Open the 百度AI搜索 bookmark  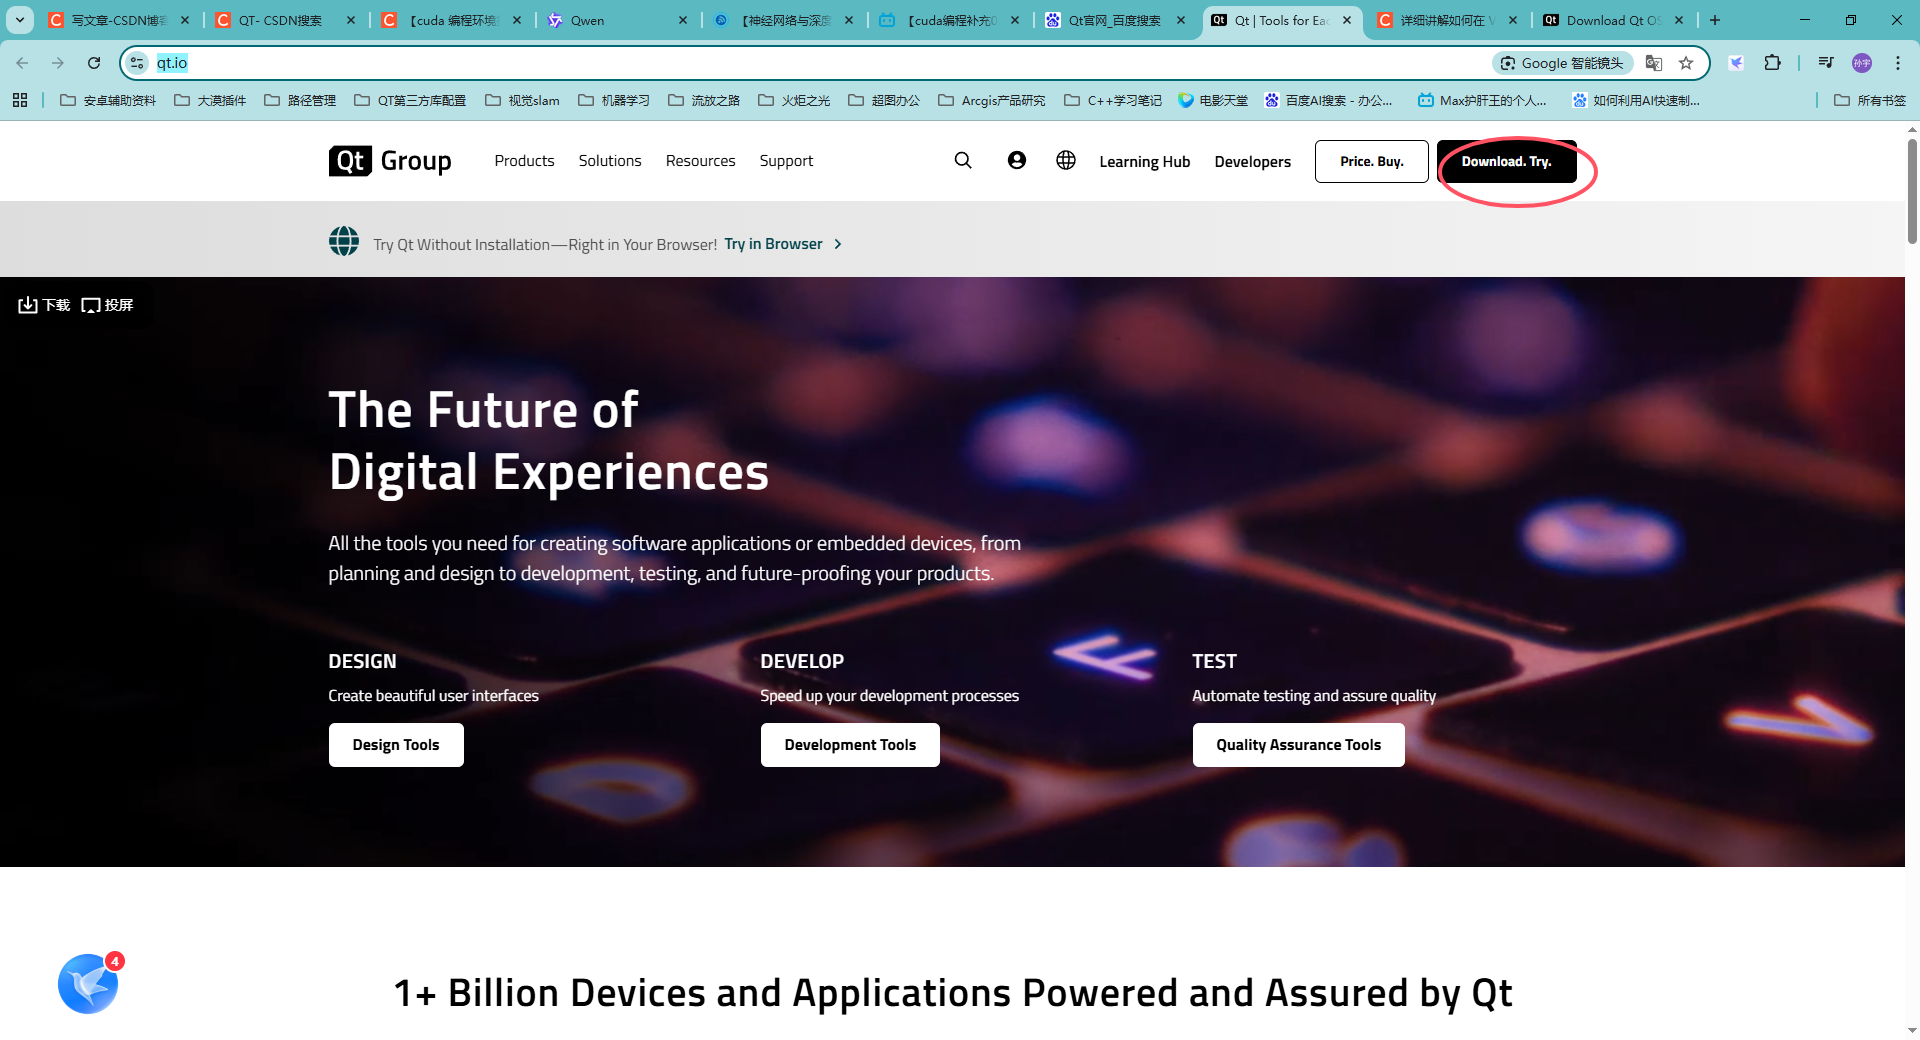(x=1328, y=100)
